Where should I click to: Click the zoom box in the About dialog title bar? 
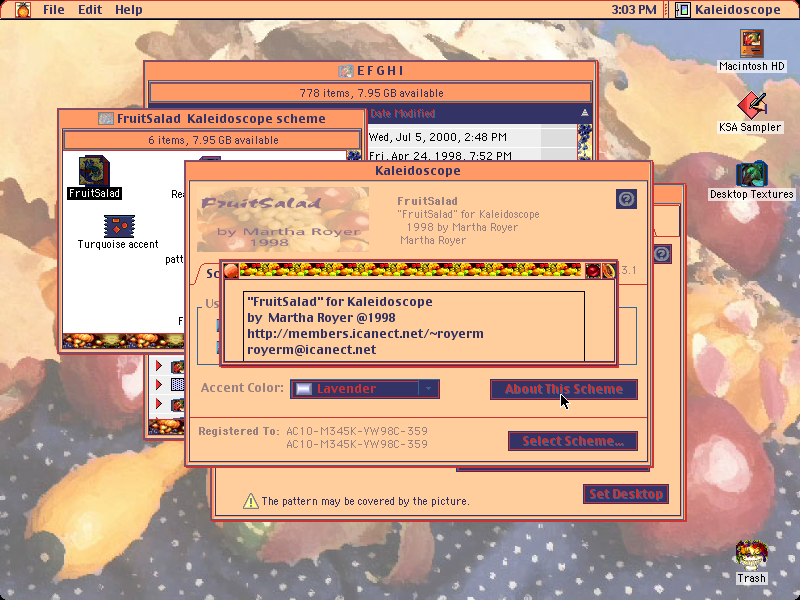pos(593,270)
